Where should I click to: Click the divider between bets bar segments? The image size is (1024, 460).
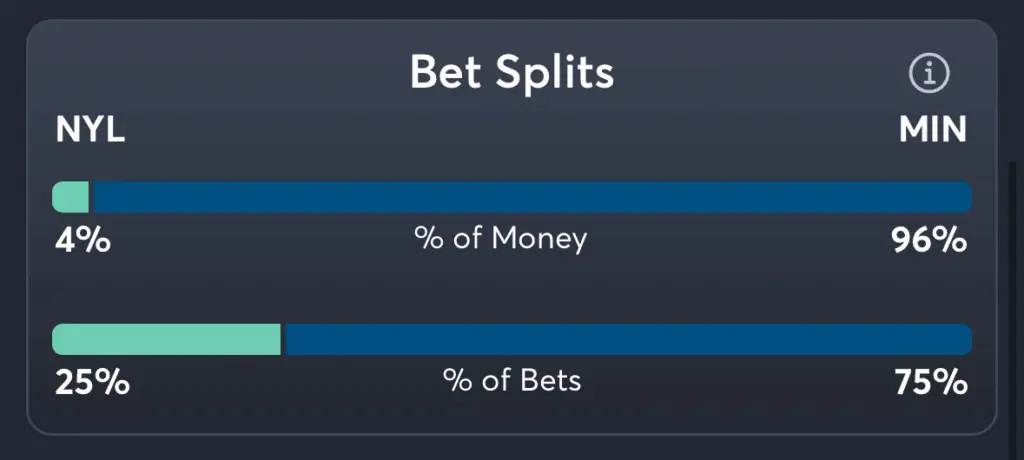283,340
